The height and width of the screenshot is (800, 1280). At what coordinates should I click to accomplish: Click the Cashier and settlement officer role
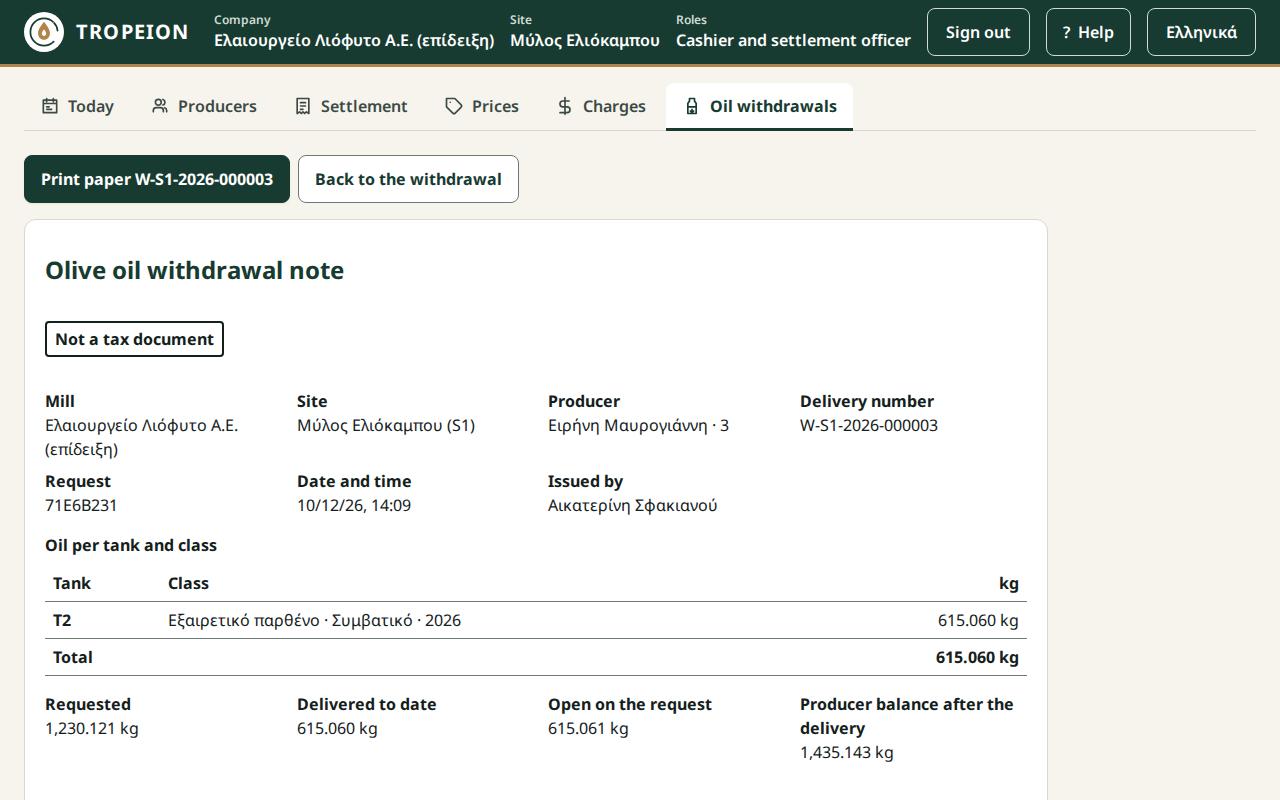click(793, 40)
